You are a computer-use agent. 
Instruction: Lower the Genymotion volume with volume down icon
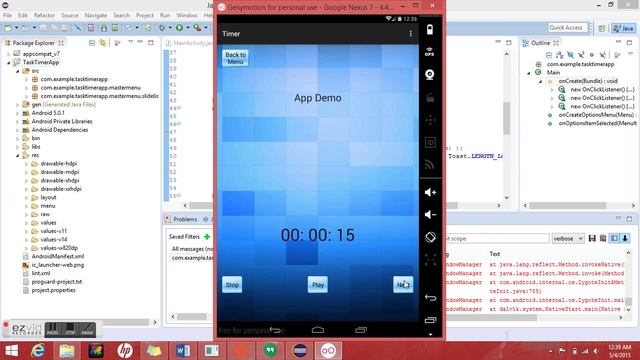point(430,215)
